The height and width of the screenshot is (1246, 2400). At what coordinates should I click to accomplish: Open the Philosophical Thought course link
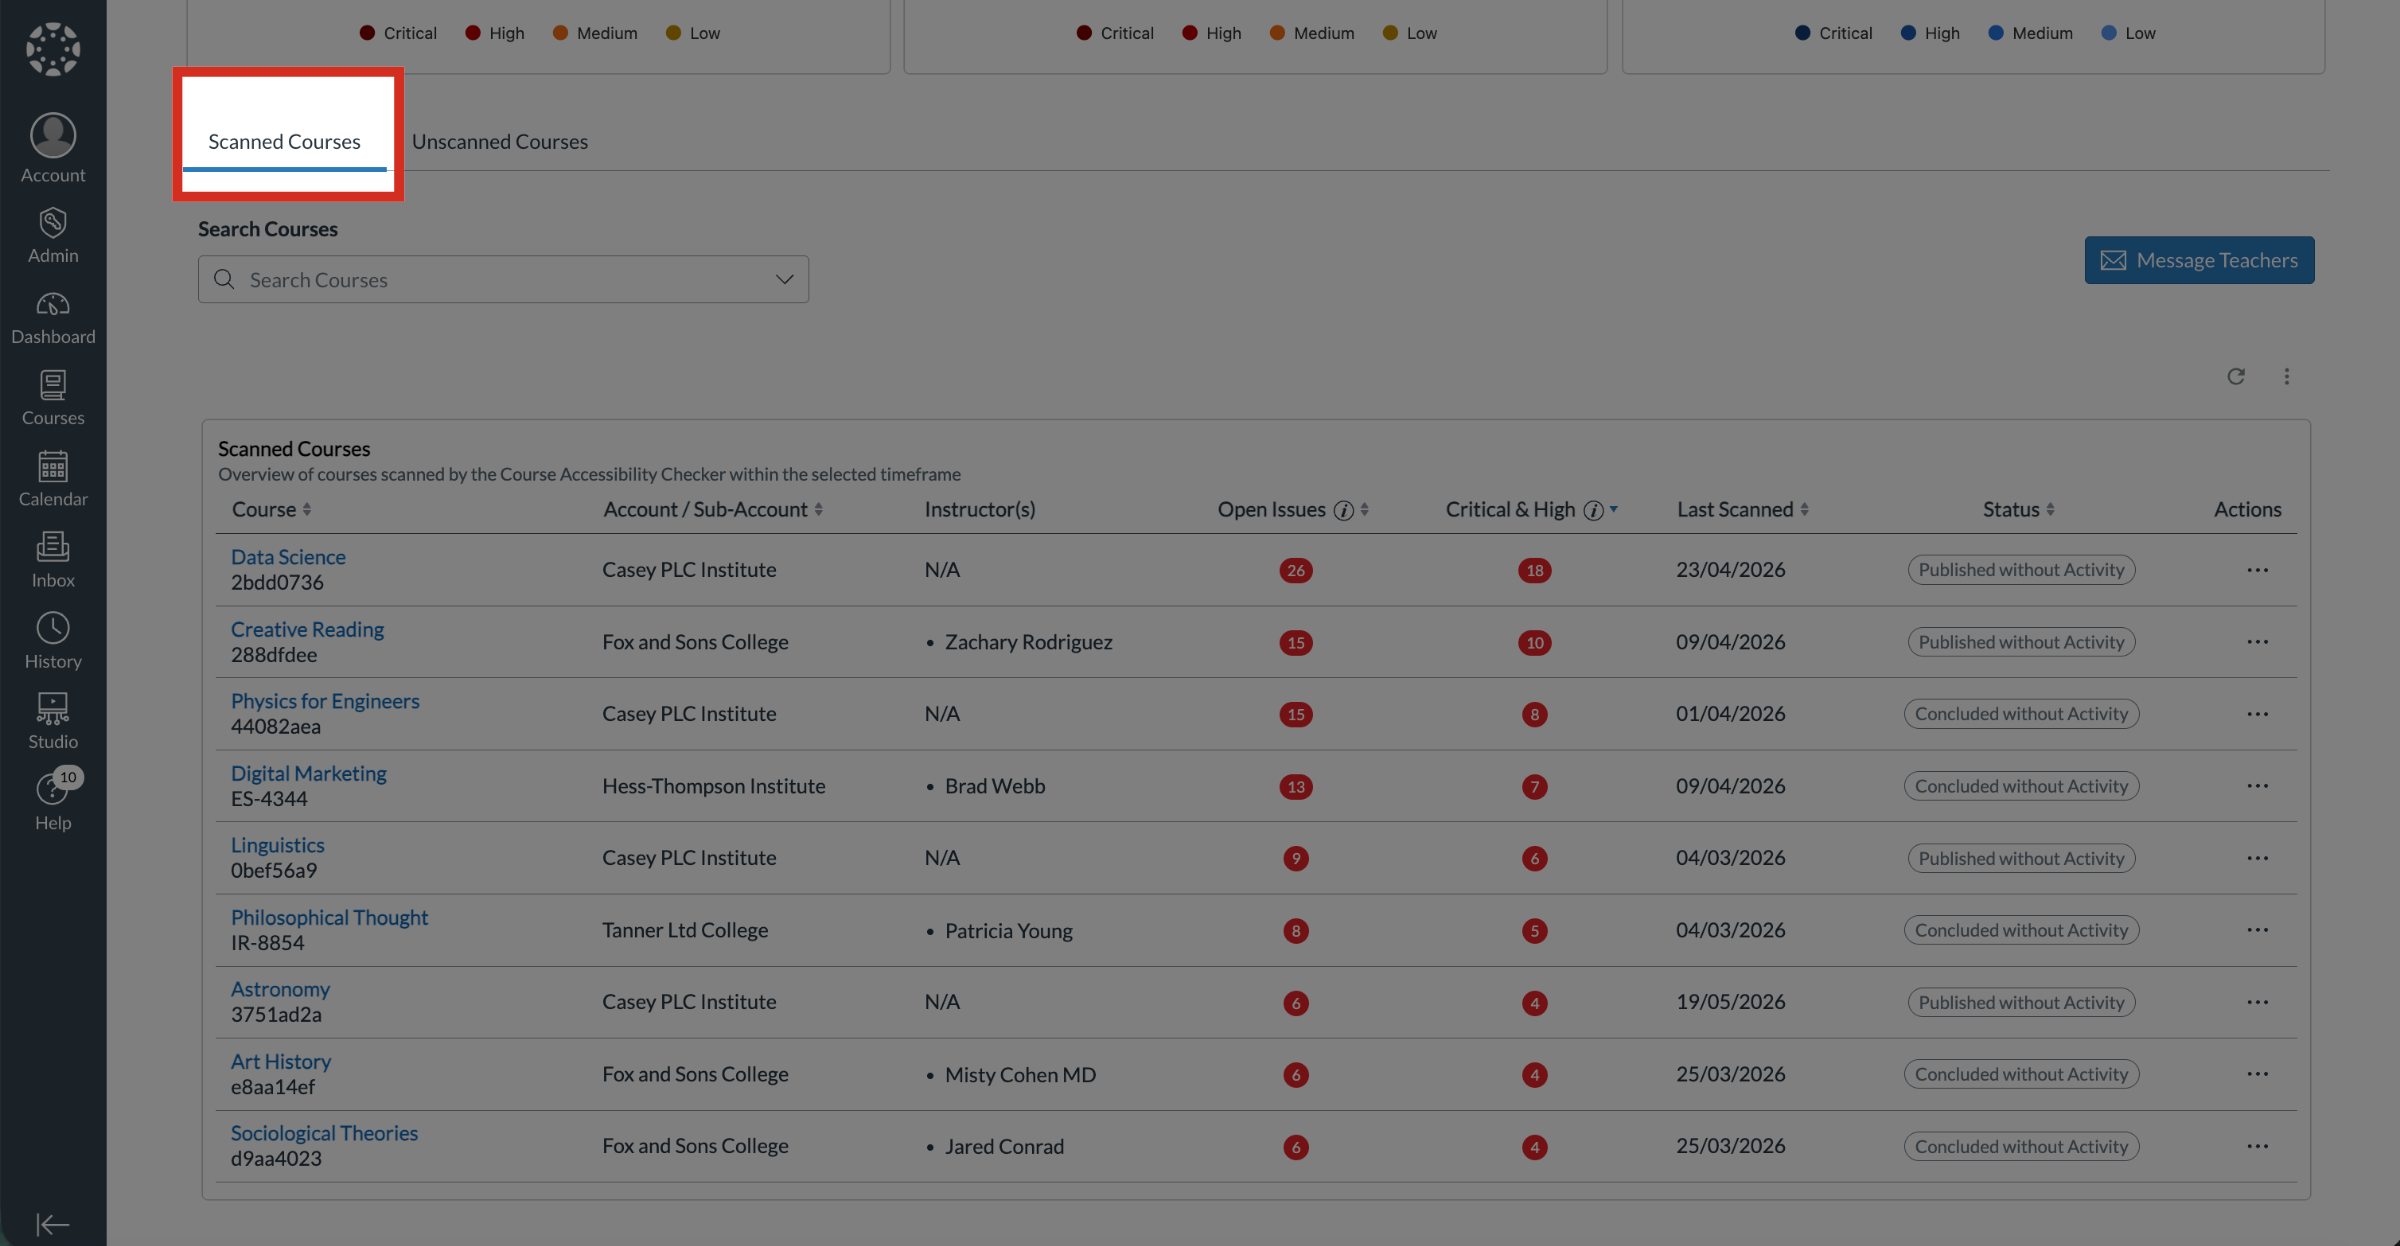pyautogui.click(x=329, y=917)
